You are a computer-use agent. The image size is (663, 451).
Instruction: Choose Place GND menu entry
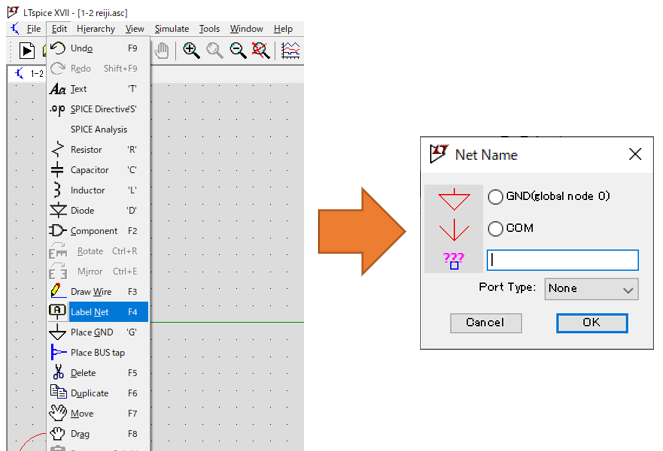point(99,332)
